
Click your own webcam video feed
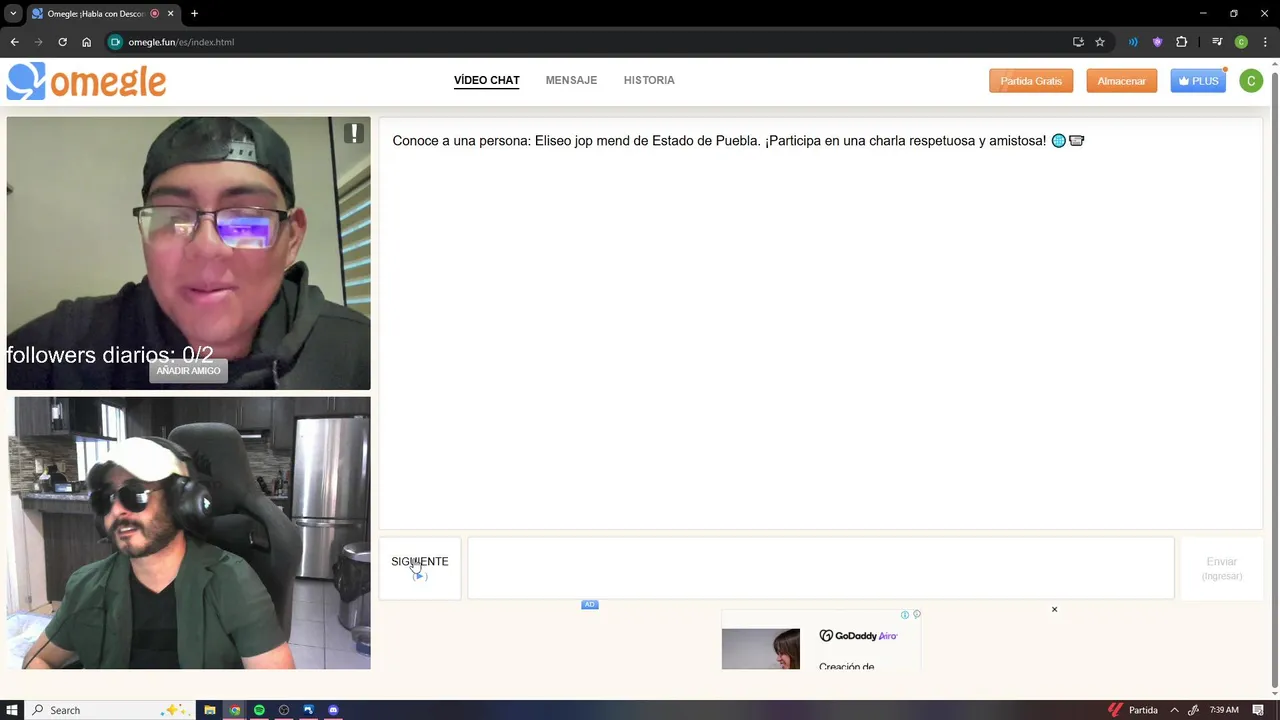click(188, 533)
